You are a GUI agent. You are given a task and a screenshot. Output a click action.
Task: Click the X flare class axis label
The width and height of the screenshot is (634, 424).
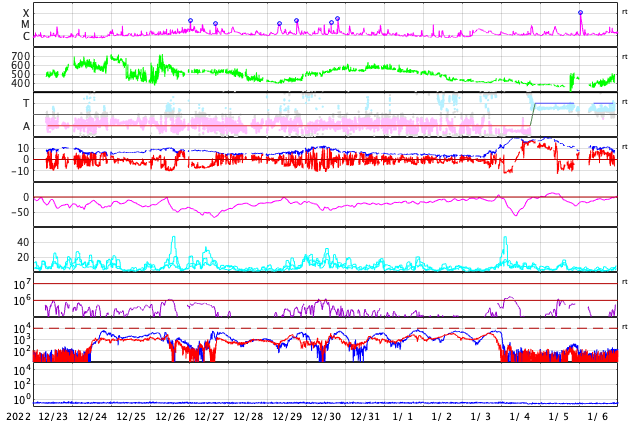[x=26, y=13]
